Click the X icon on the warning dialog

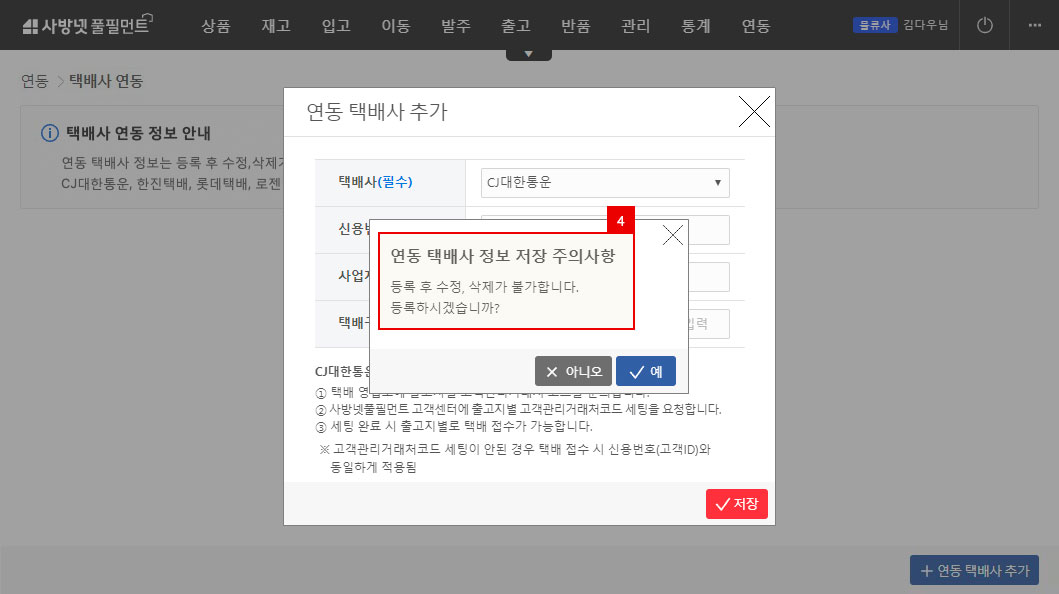673,234
